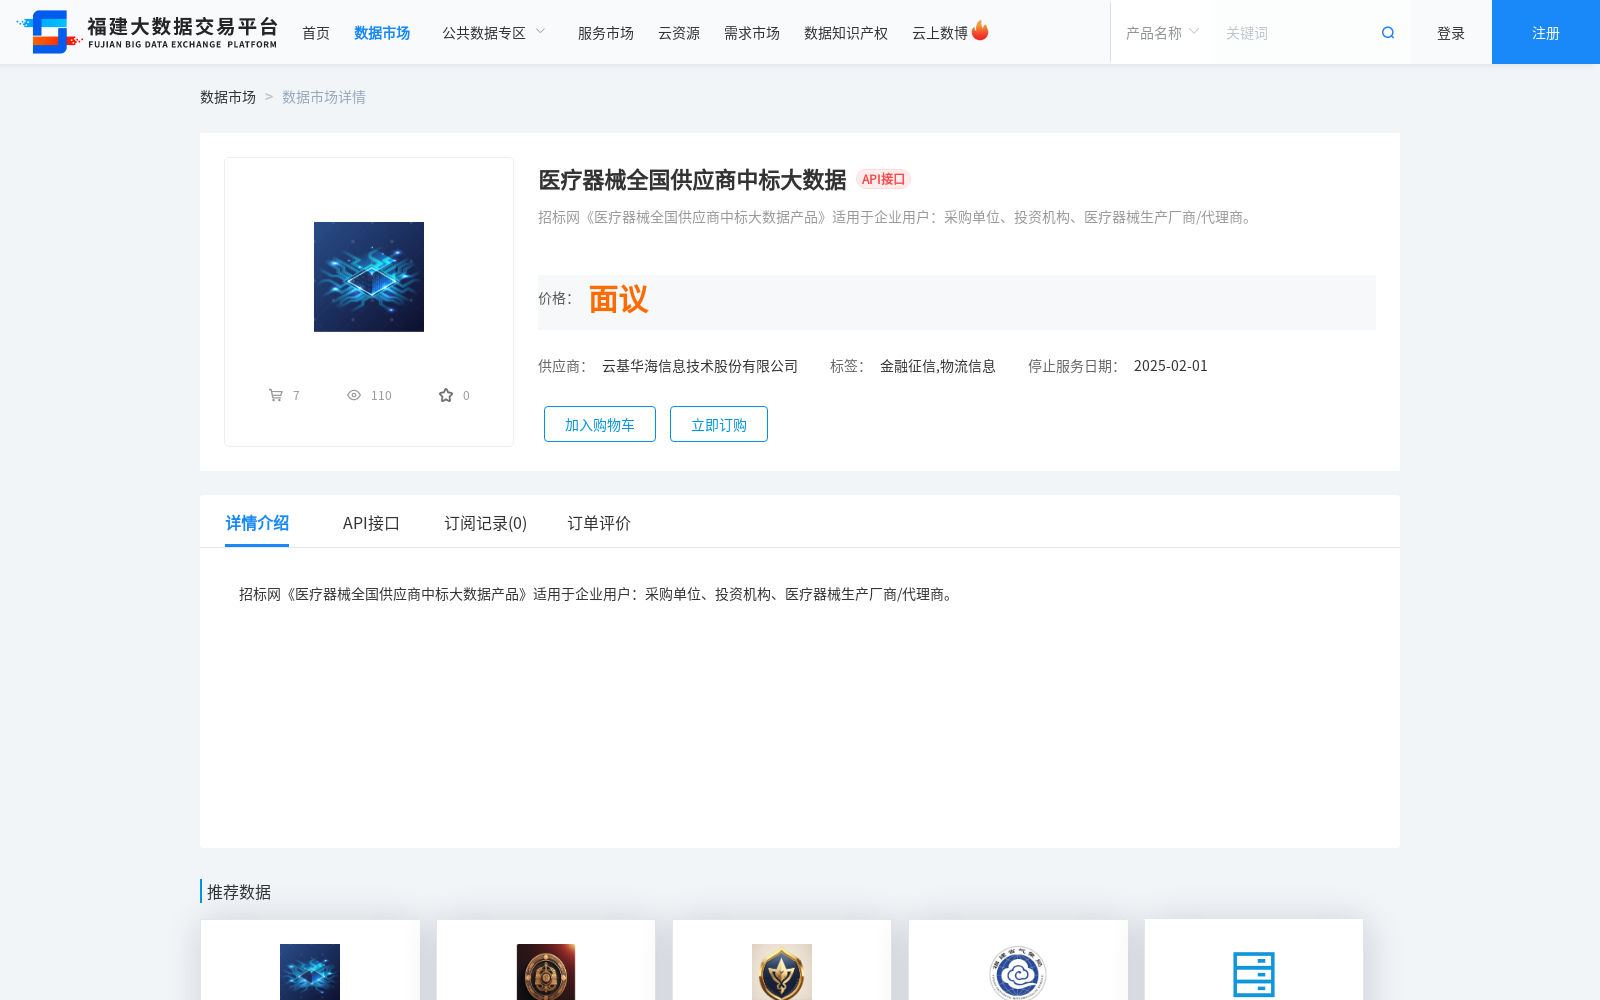Expand the 公共数据专区 dropdown
Image resolution: width=1600 pixels, height=1000 pixels.
point(494,33)
